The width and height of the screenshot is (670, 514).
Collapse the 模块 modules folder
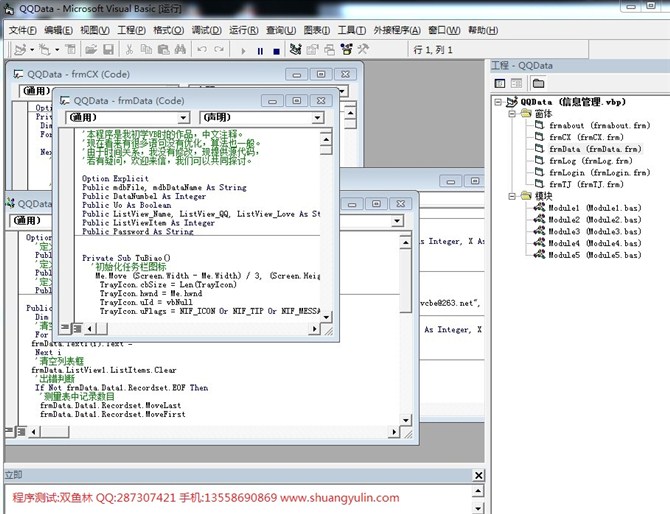(x=511, y=196)
